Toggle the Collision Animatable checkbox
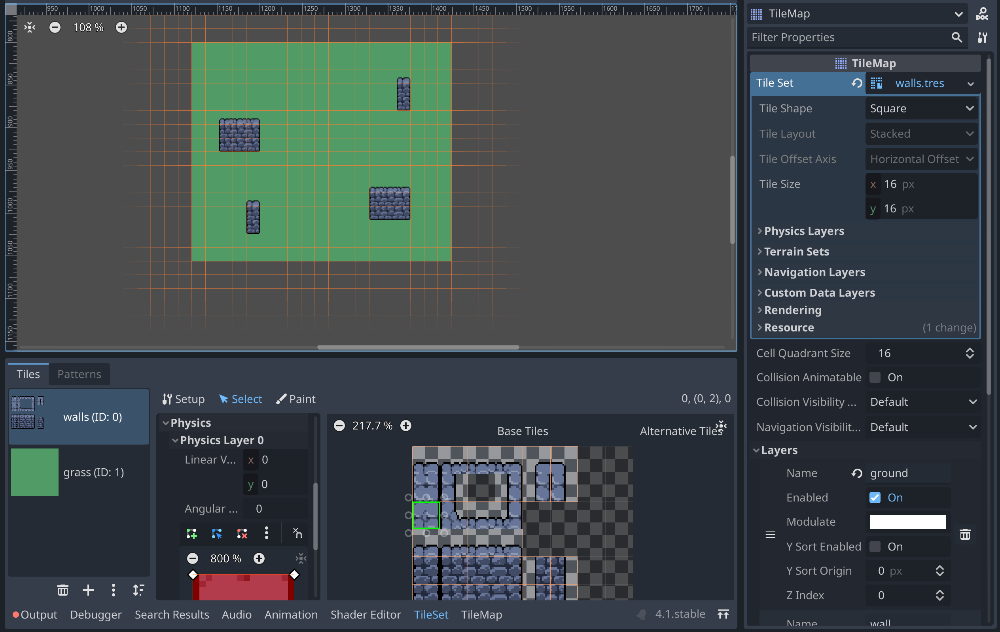Viewport: 1000px width, 632px height. 875,378
